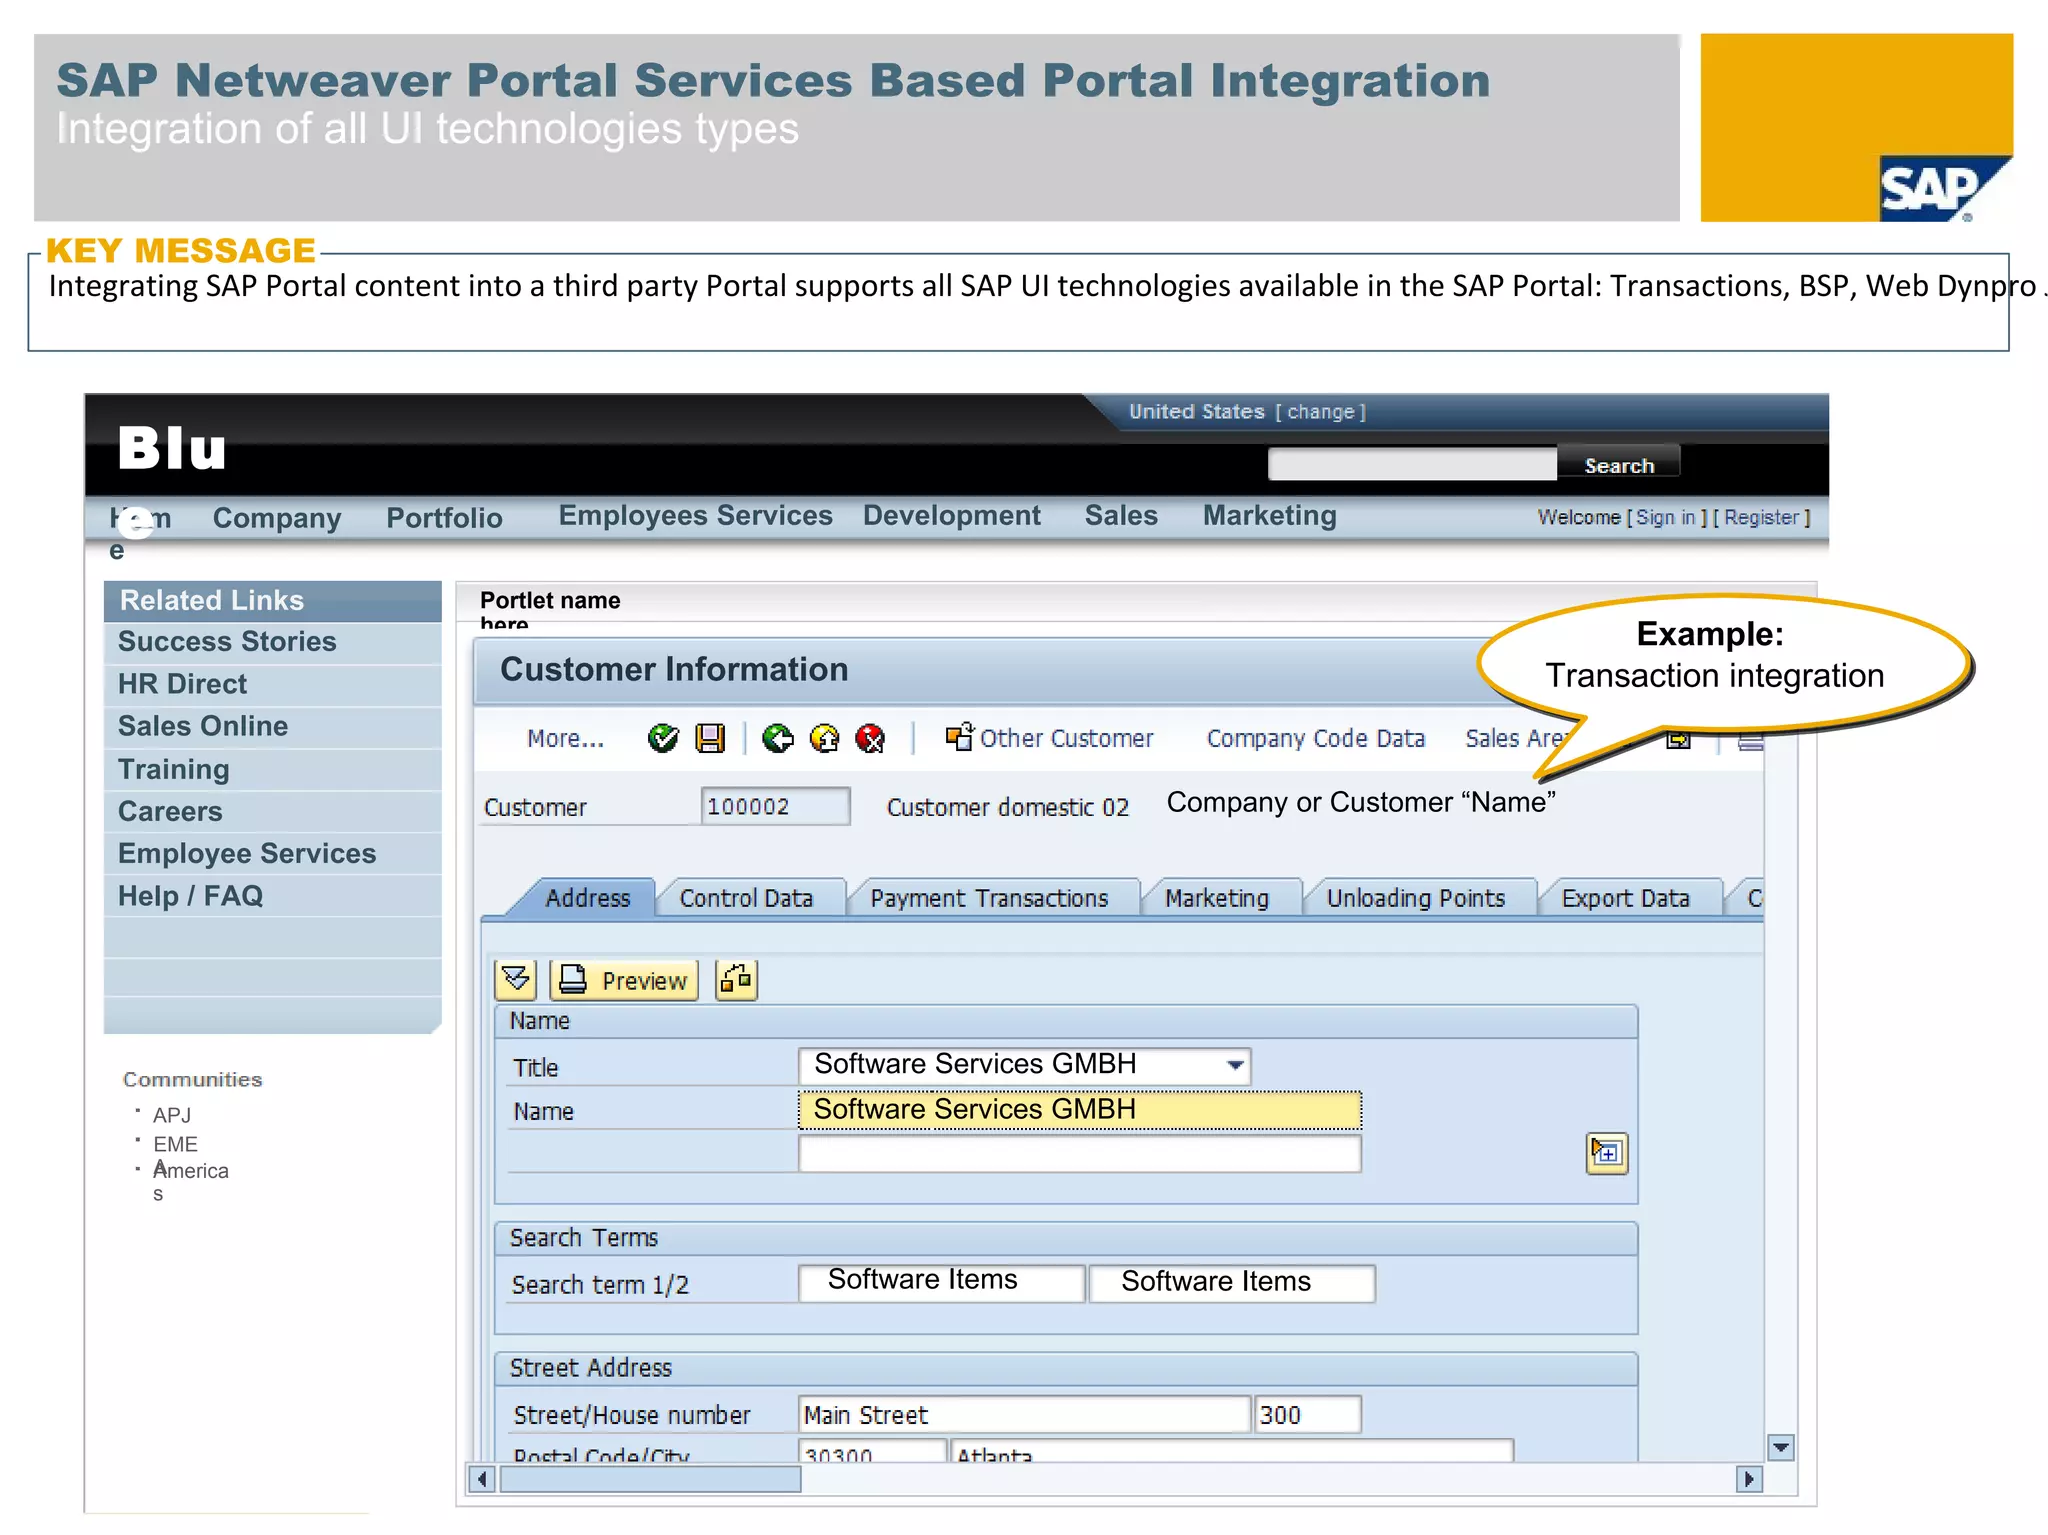Click the vertical scrollbar down arrow

(x=1780, y=1447)
